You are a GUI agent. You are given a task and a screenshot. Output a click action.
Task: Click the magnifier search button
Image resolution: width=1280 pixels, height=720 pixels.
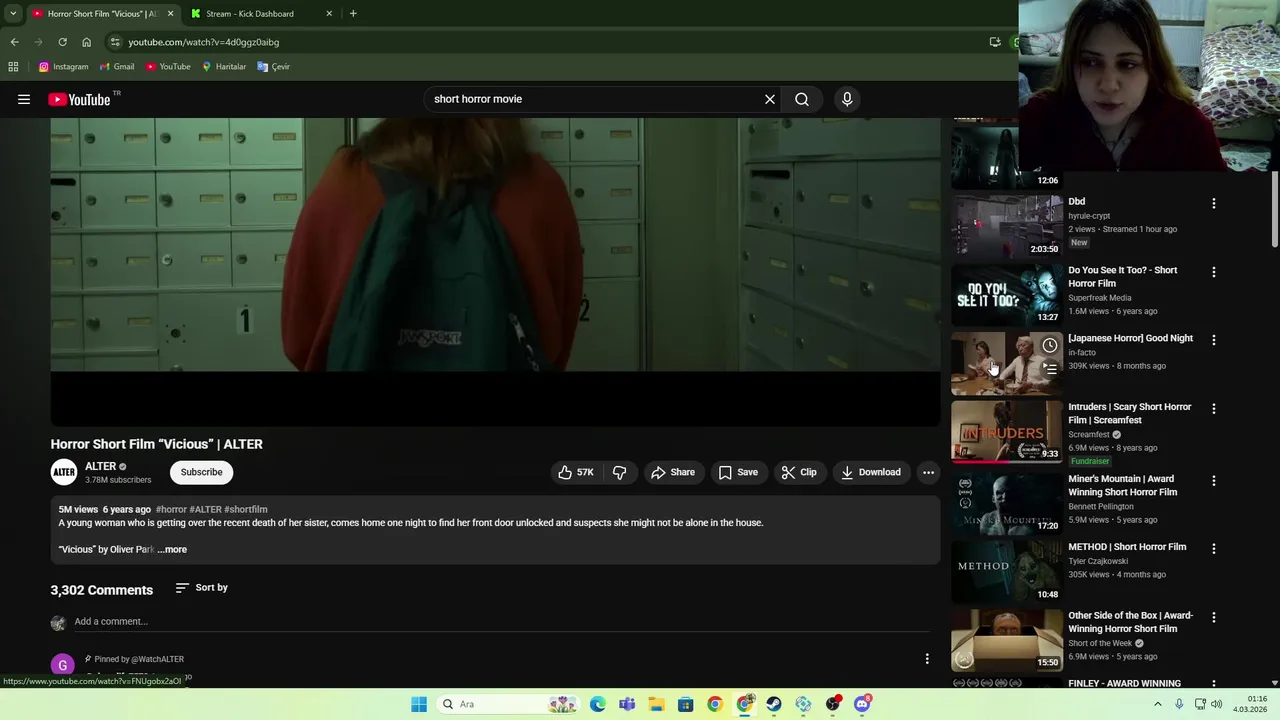pyautogui.click(x=802, y=99)
